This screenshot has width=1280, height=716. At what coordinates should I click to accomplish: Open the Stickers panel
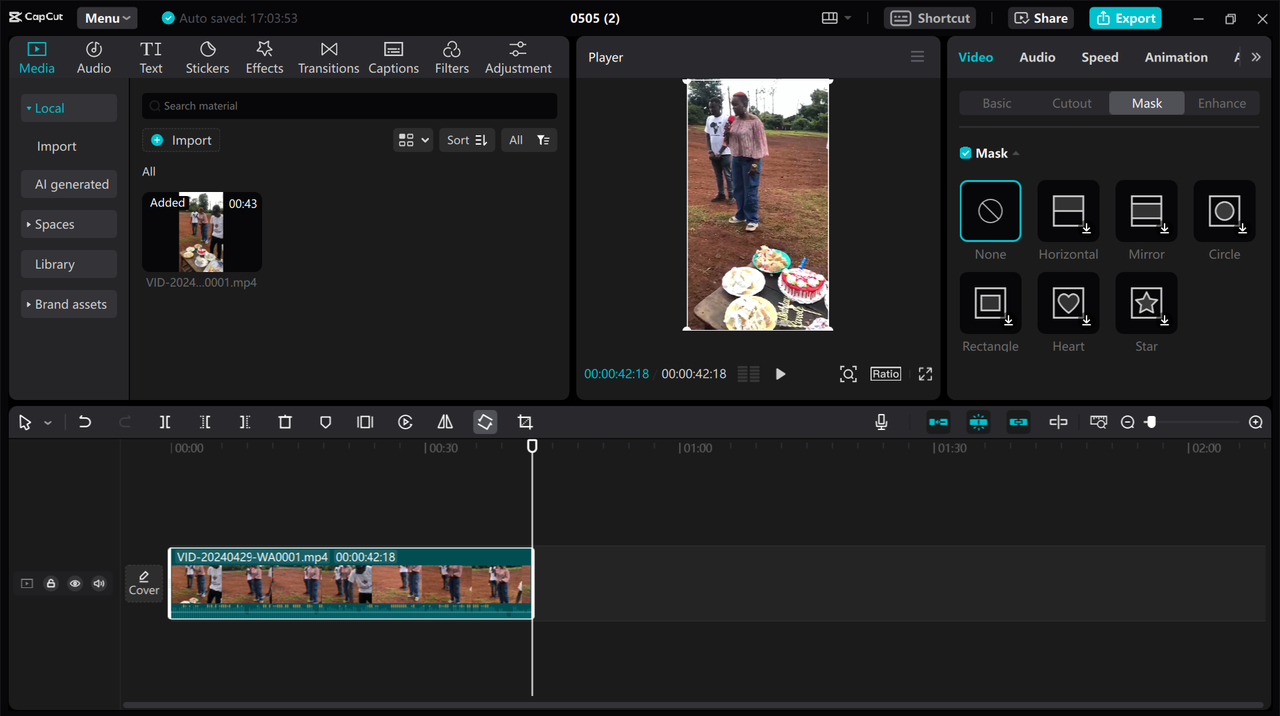pos(207,58)
